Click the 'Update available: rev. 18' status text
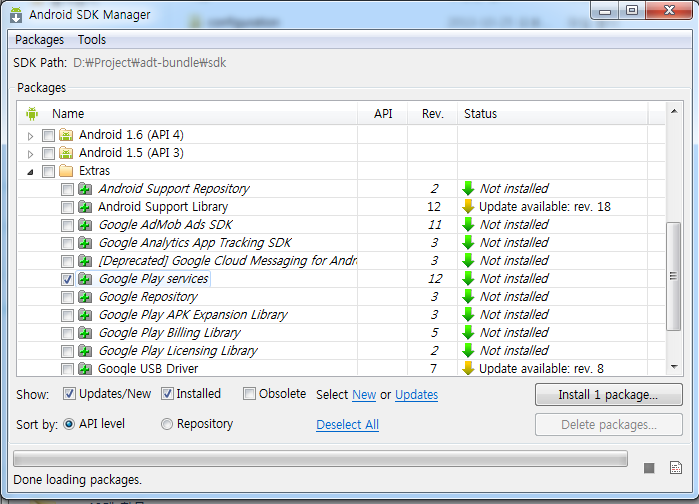Image resolution: width=699 pixels, height=504 pixels. [x=545, y=207]
